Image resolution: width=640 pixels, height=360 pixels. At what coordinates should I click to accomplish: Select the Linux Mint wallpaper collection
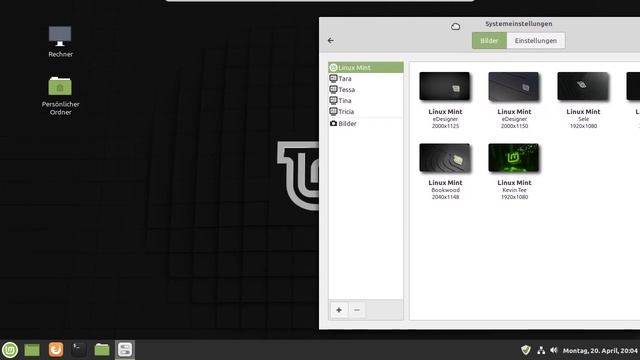[366, 67]
